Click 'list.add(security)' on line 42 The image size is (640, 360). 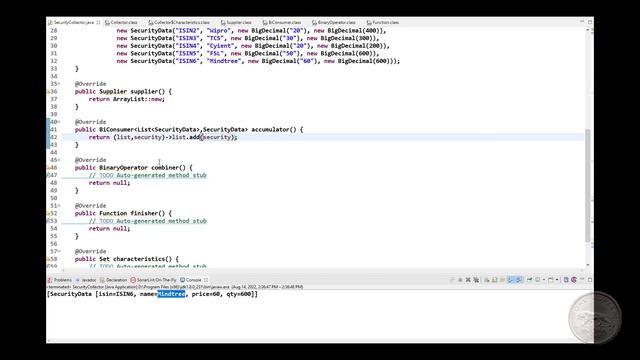(x=204, y=138)
